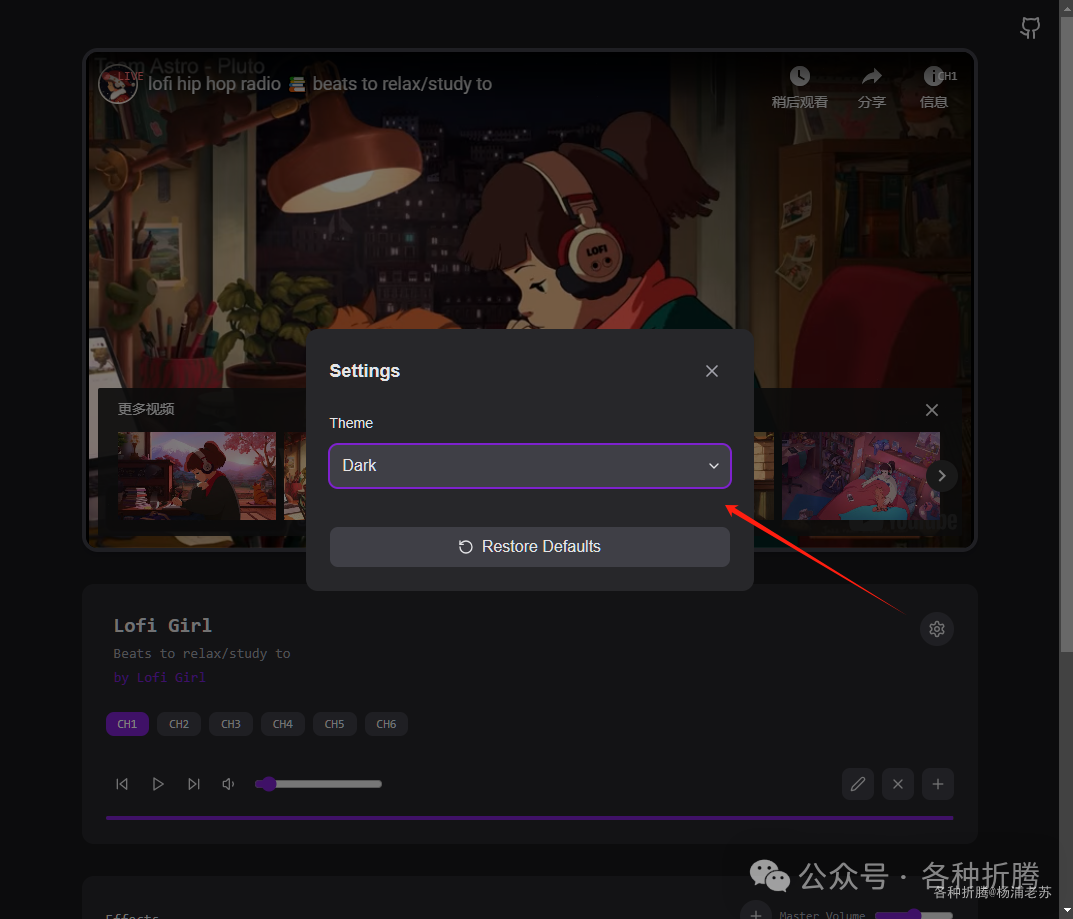Show next suggested videos with chevron
Viewport: 1073px width, 919px height.
click(942, 476)
